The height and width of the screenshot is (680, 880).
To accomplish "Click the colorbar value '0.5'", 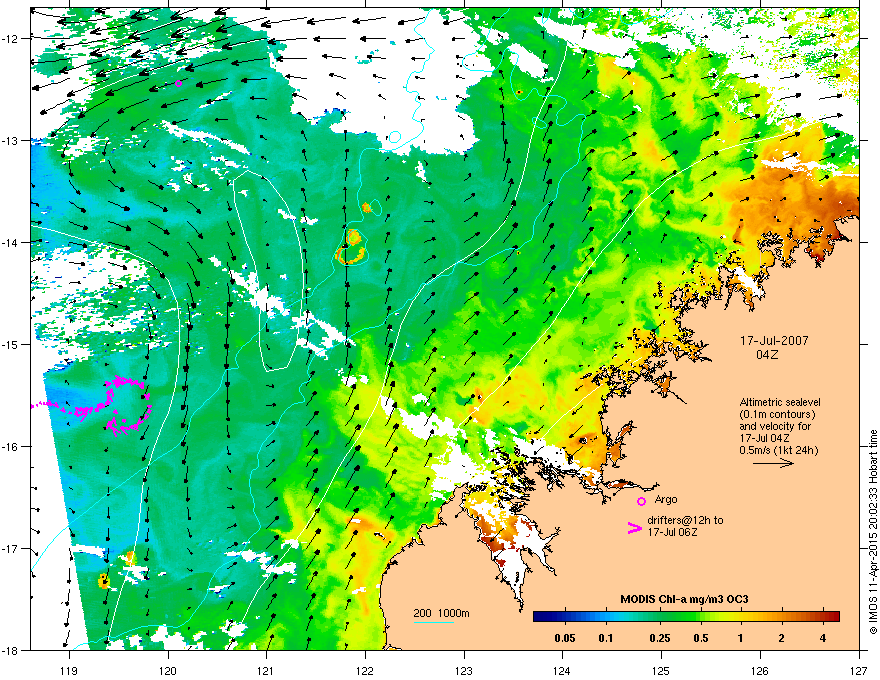I will coord(701,638).
